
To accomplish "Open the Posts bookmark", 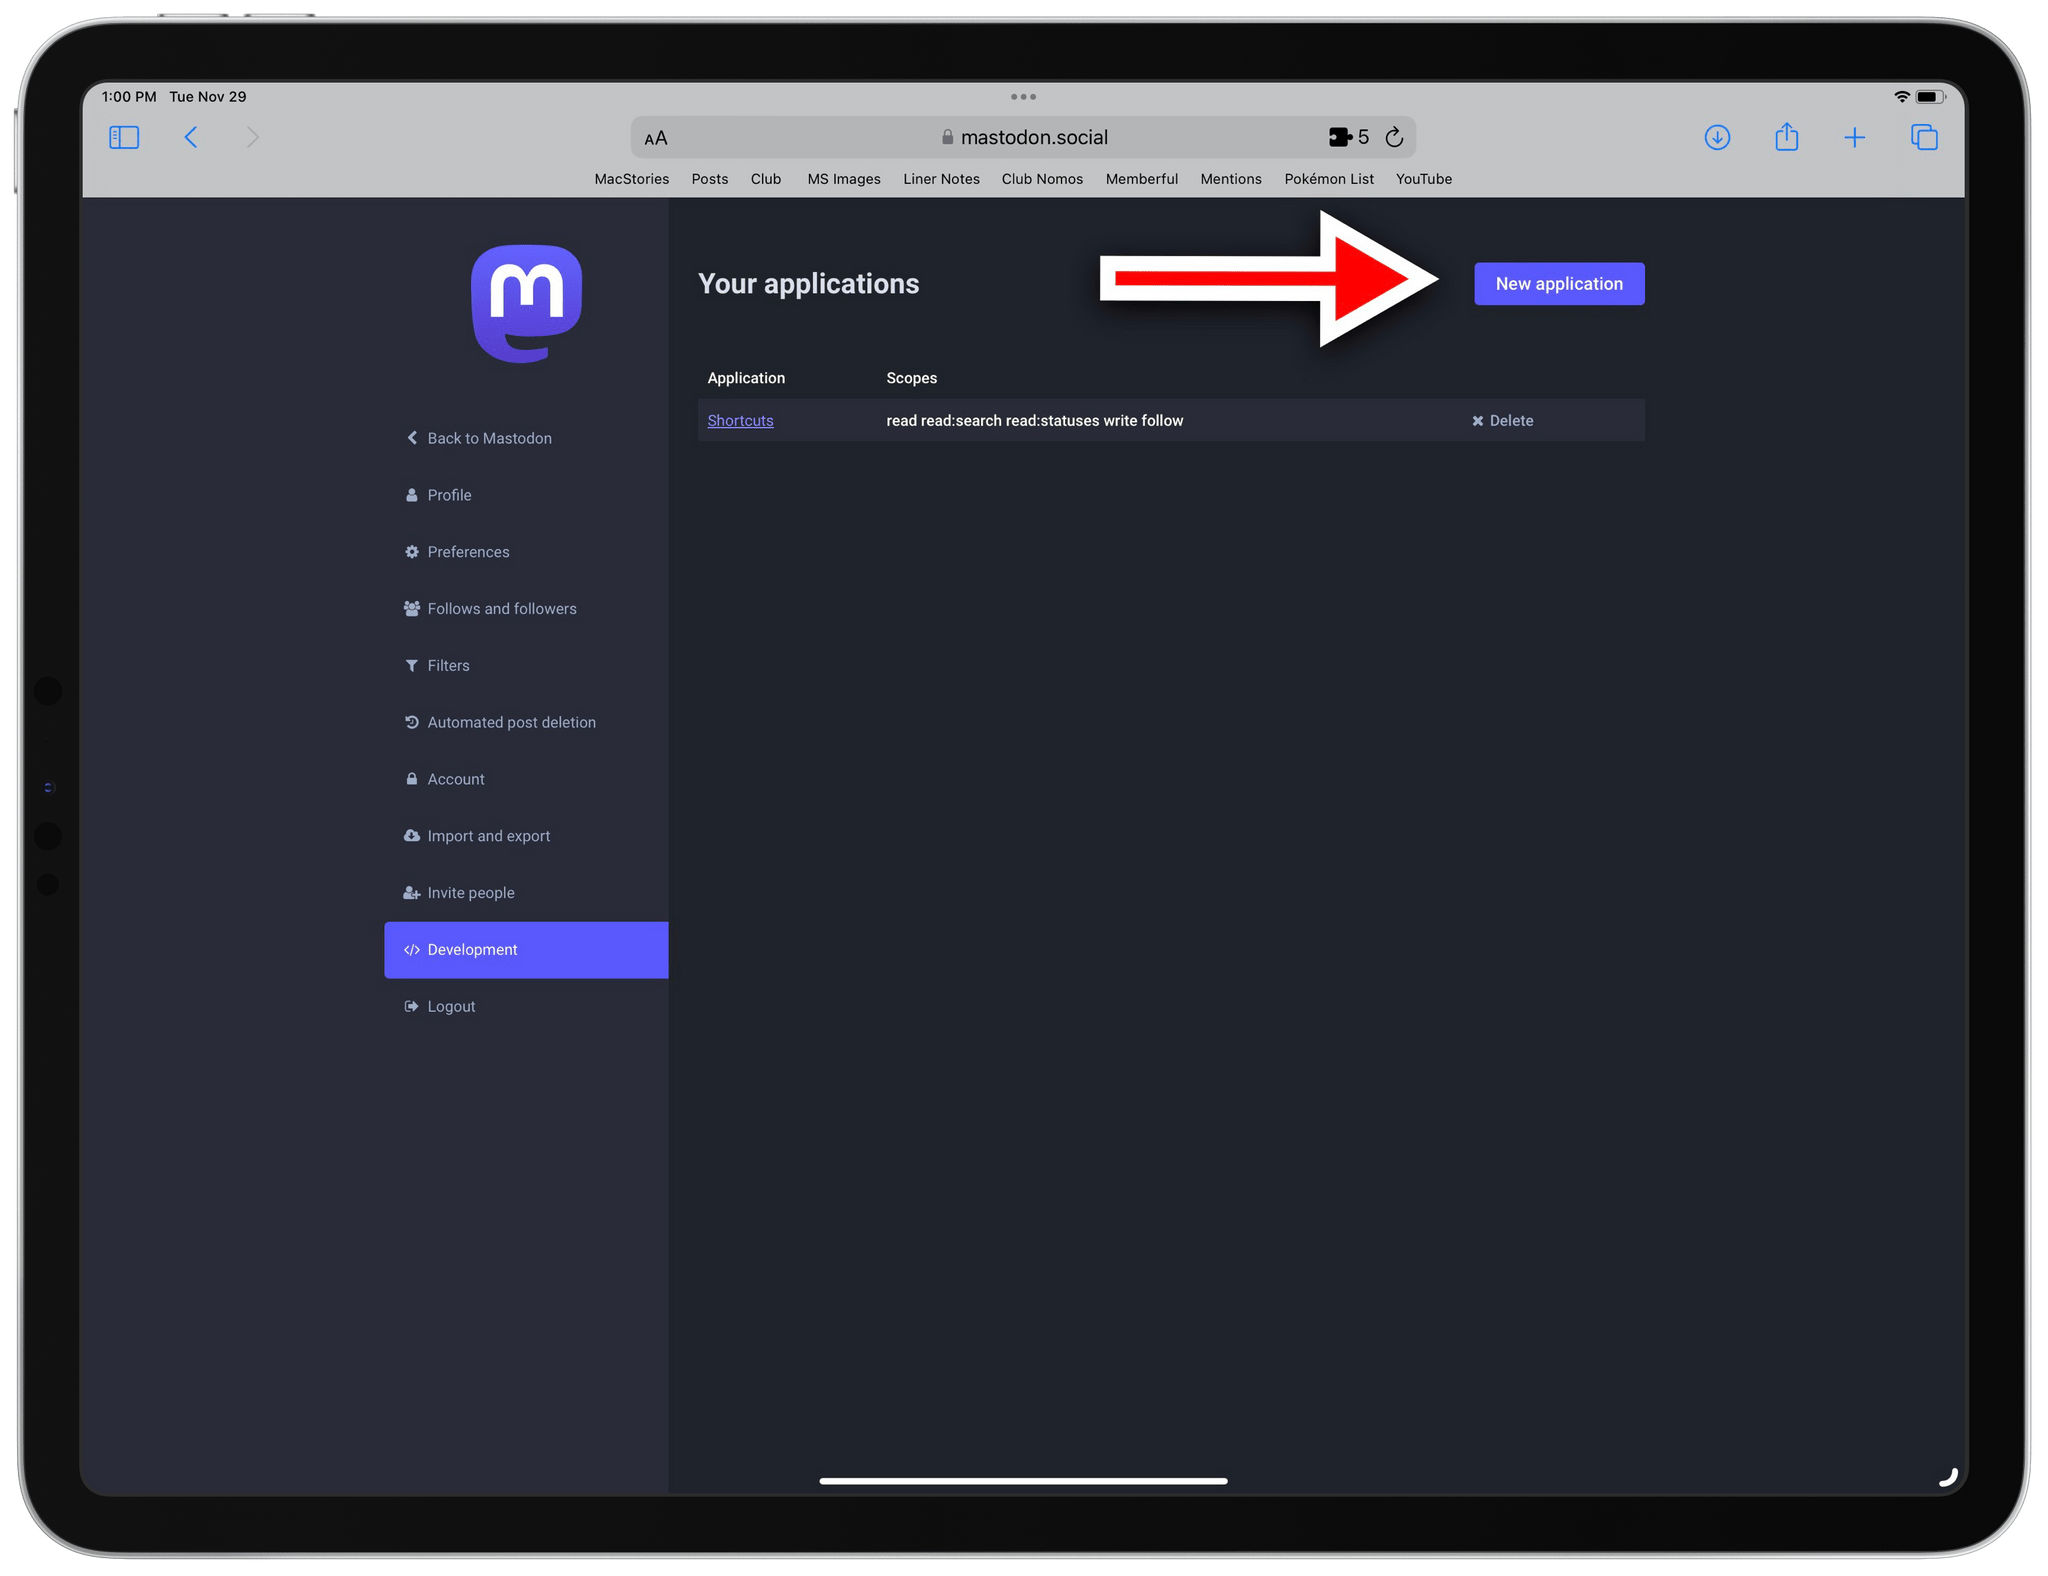I will click(x=710, y=179).
